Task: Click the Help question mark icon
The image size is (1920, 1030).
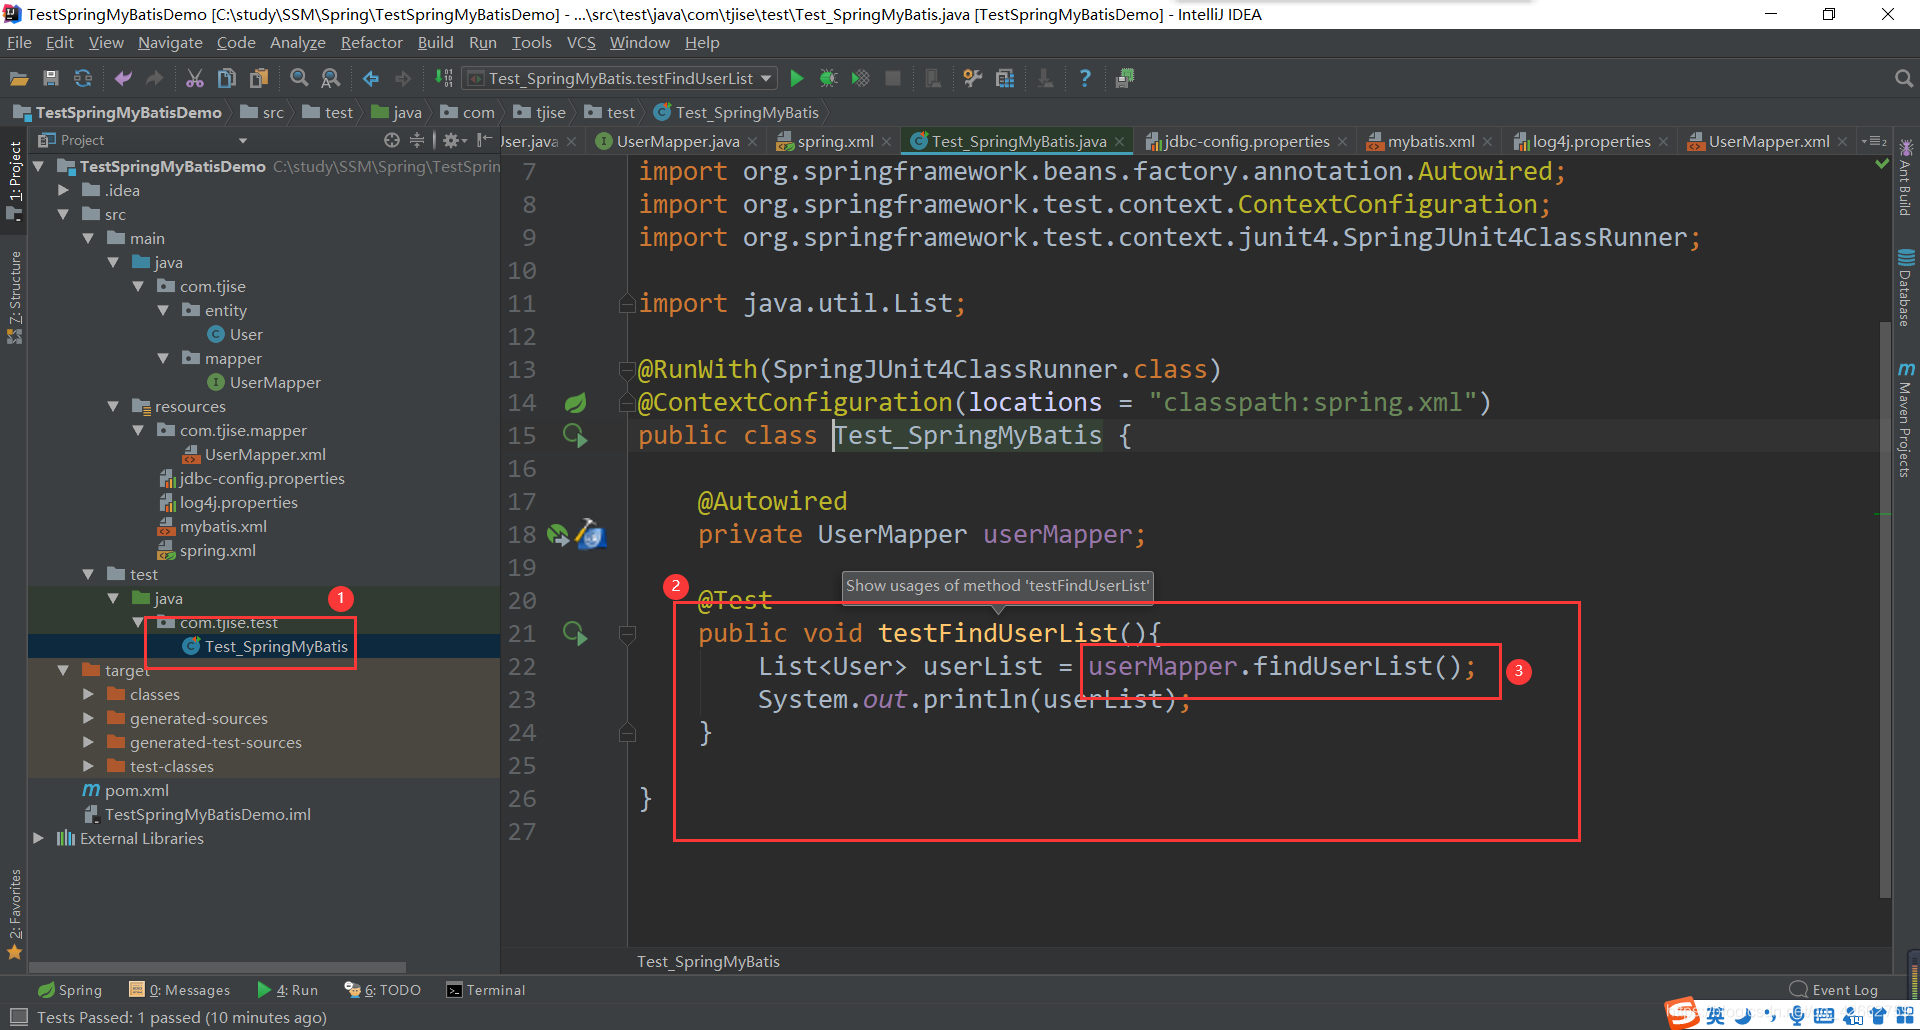Action: [x=1085, y=78]
